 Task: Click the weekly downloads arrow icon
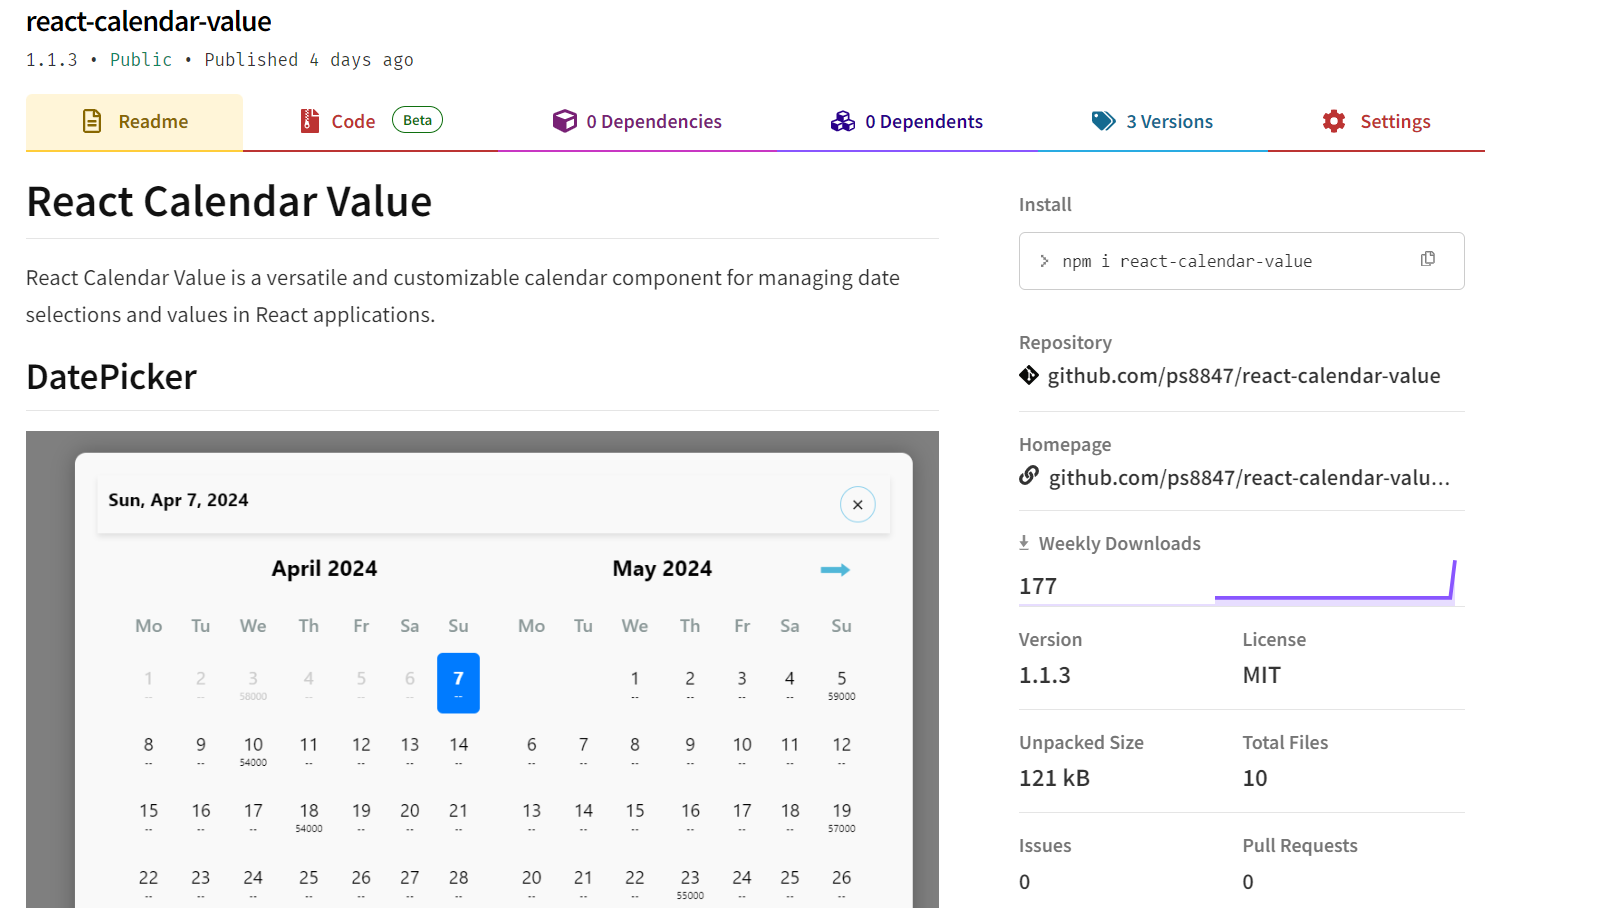click(x=1024, y=543)
